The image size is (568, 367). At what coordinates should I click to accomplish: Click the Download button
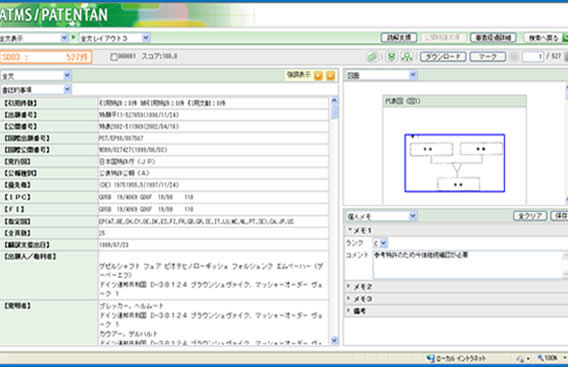coord(443,57)
